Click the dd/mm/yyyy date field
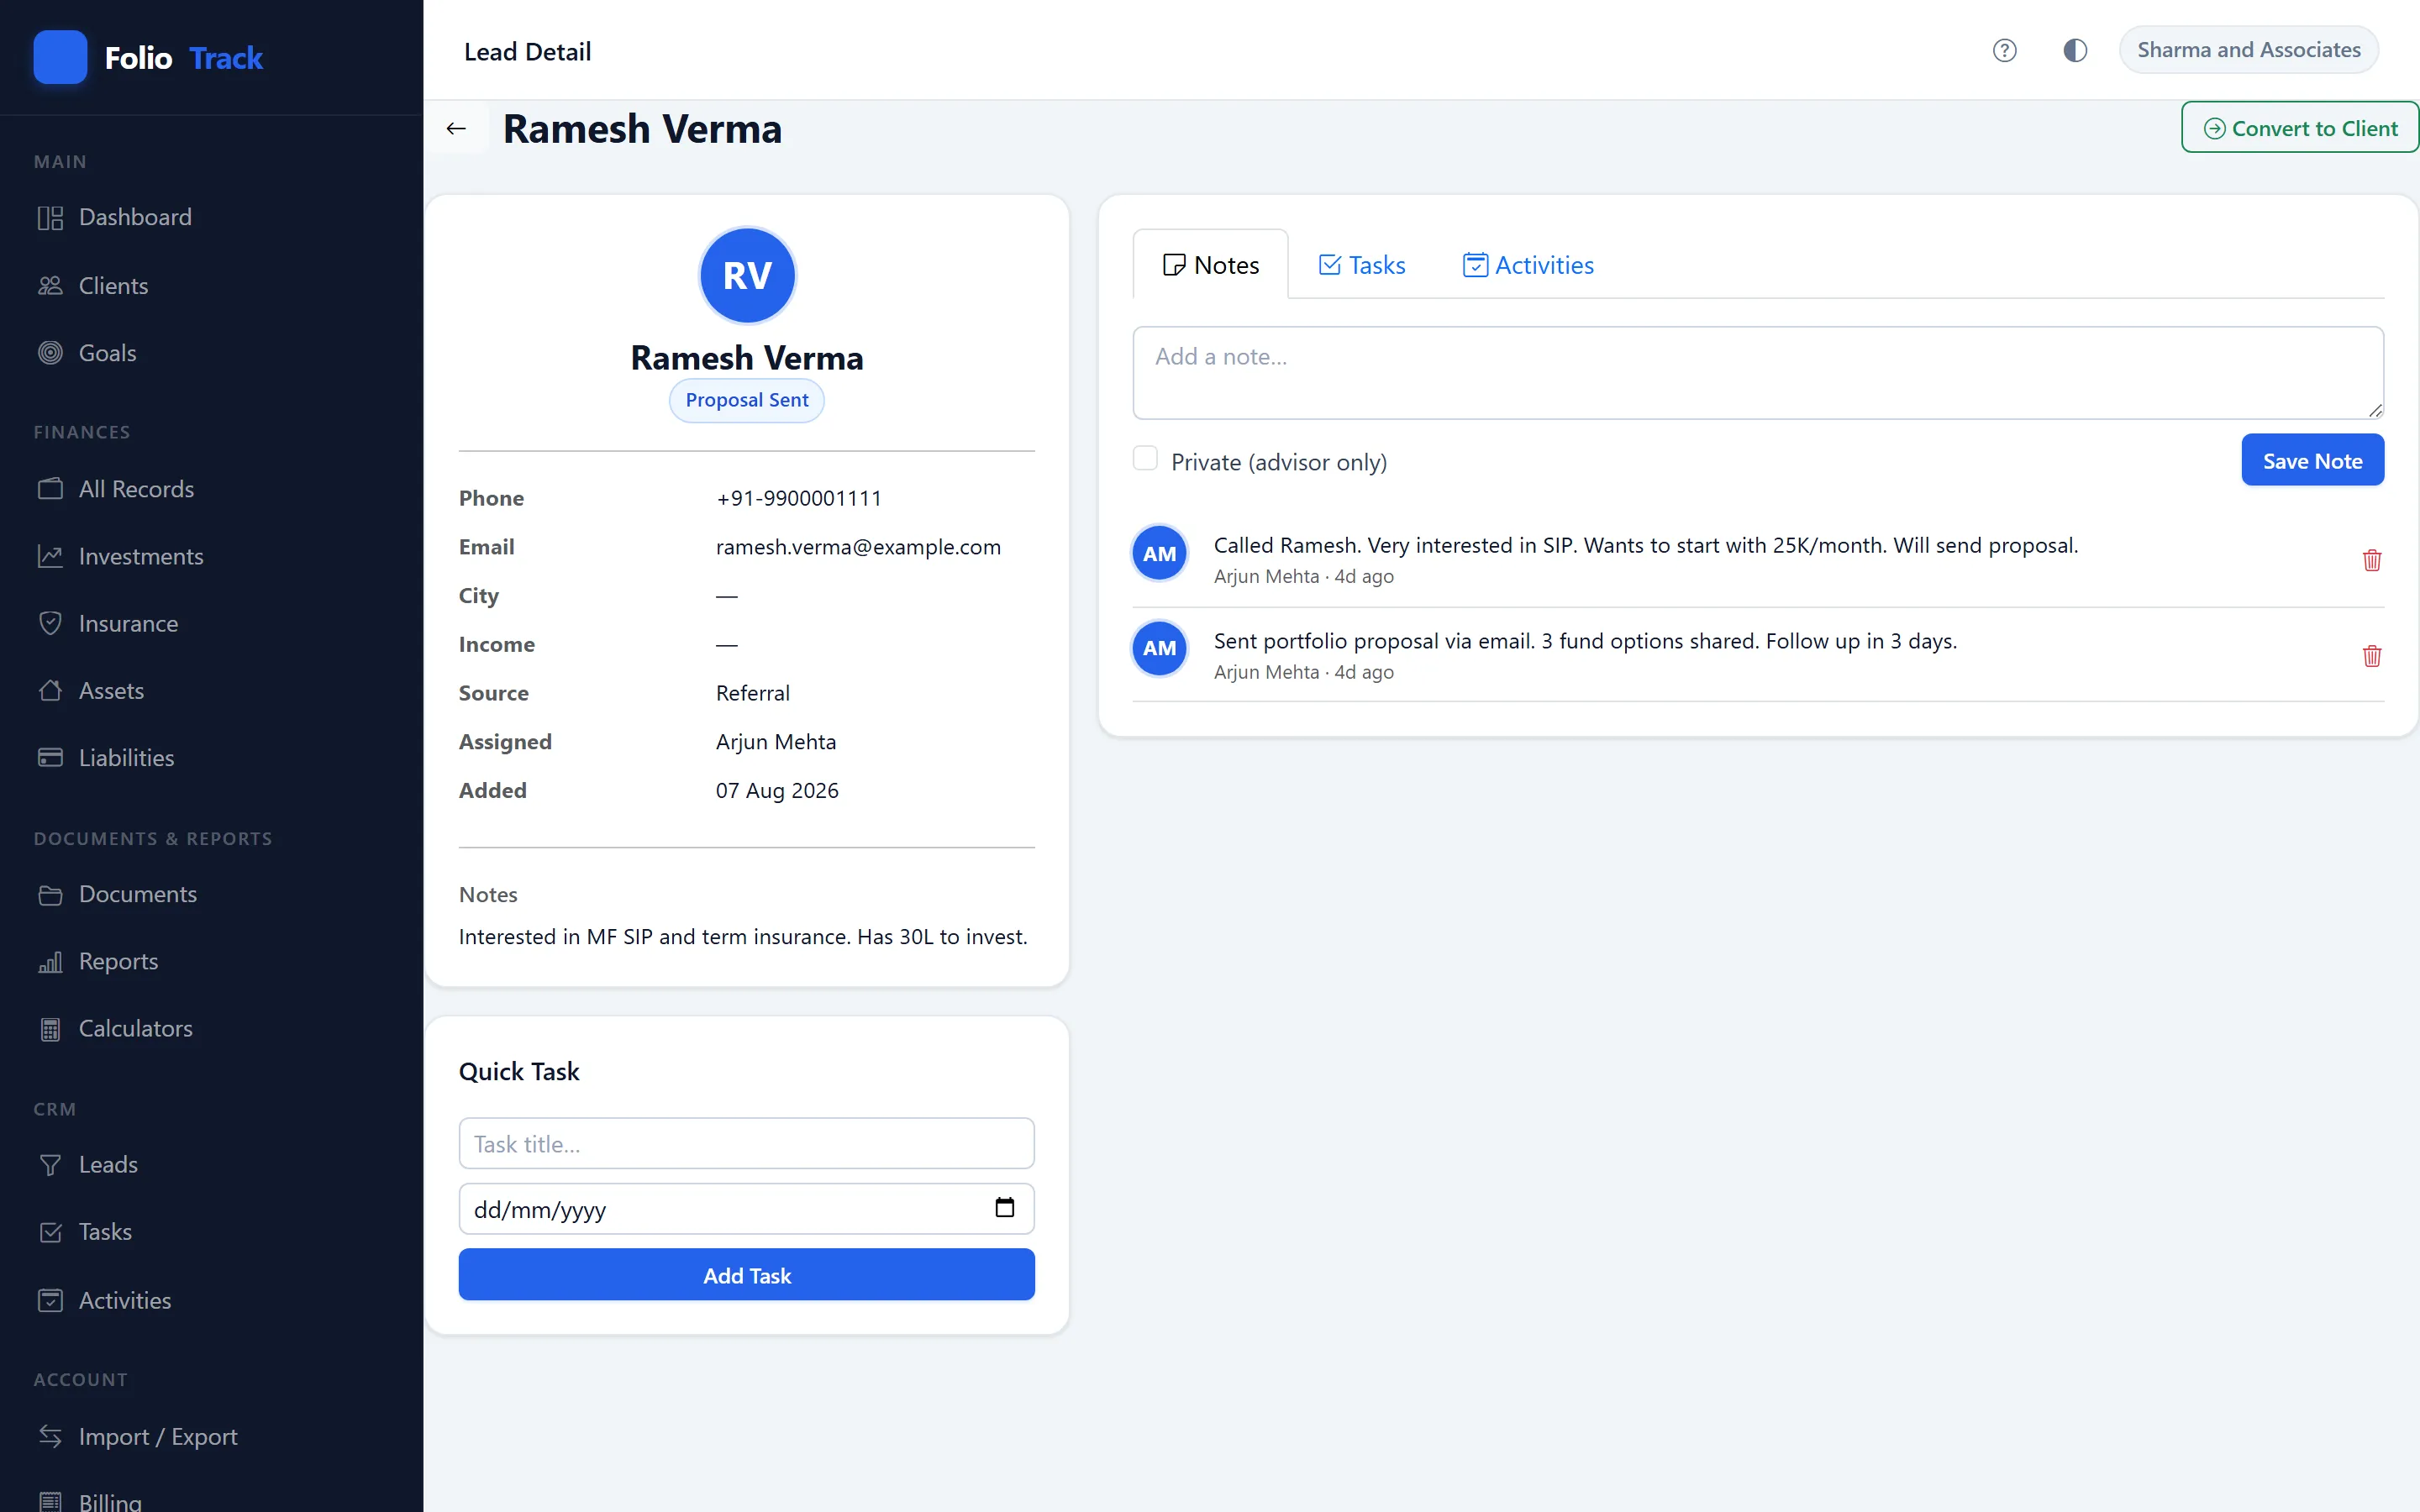Image resolution: width=2420 pixels, height=1512 pixels. [x=746, y=1209]
